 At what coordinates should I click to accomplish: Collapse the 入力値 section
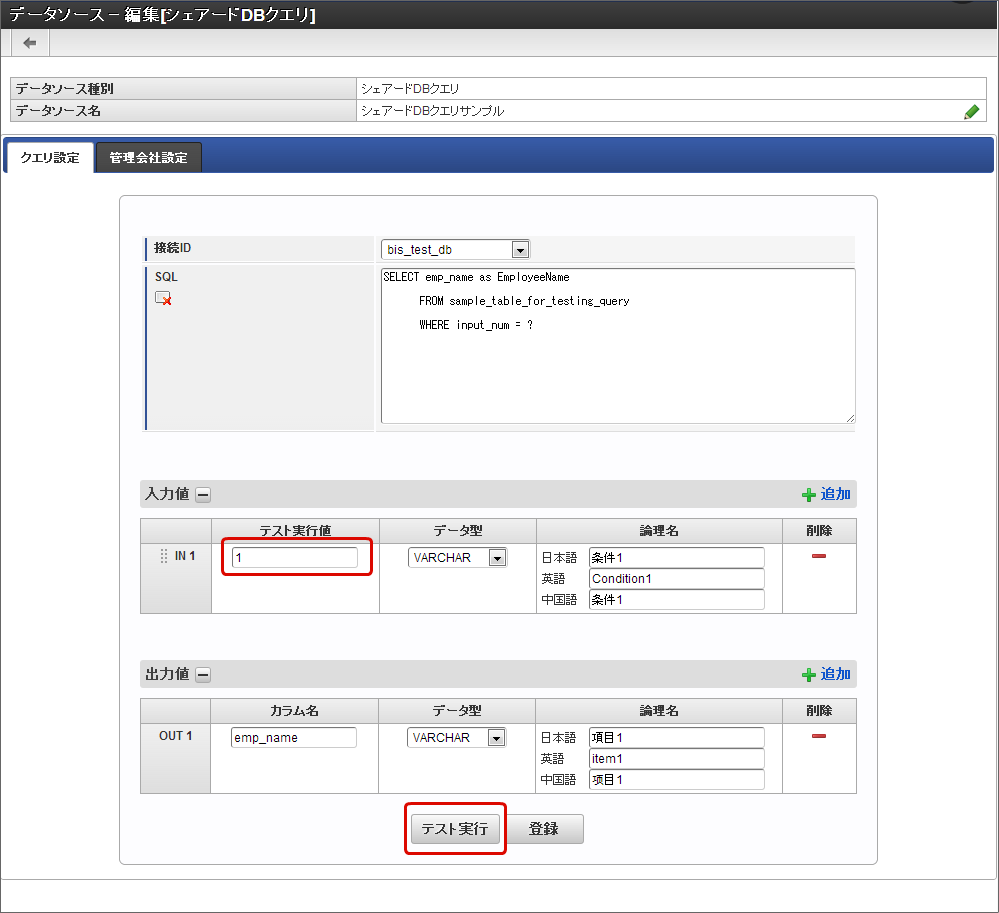pyautogui.click(x=203, y=494)
